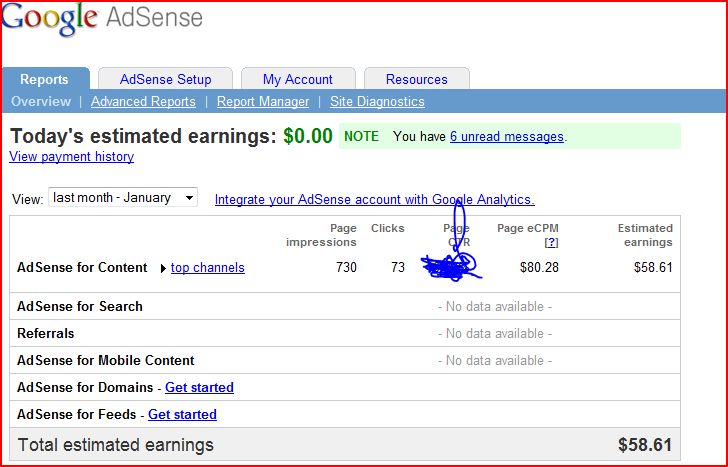The image size is (728, 467).
Task: Click today's $0.00 earnings amount
Action: 308,136
